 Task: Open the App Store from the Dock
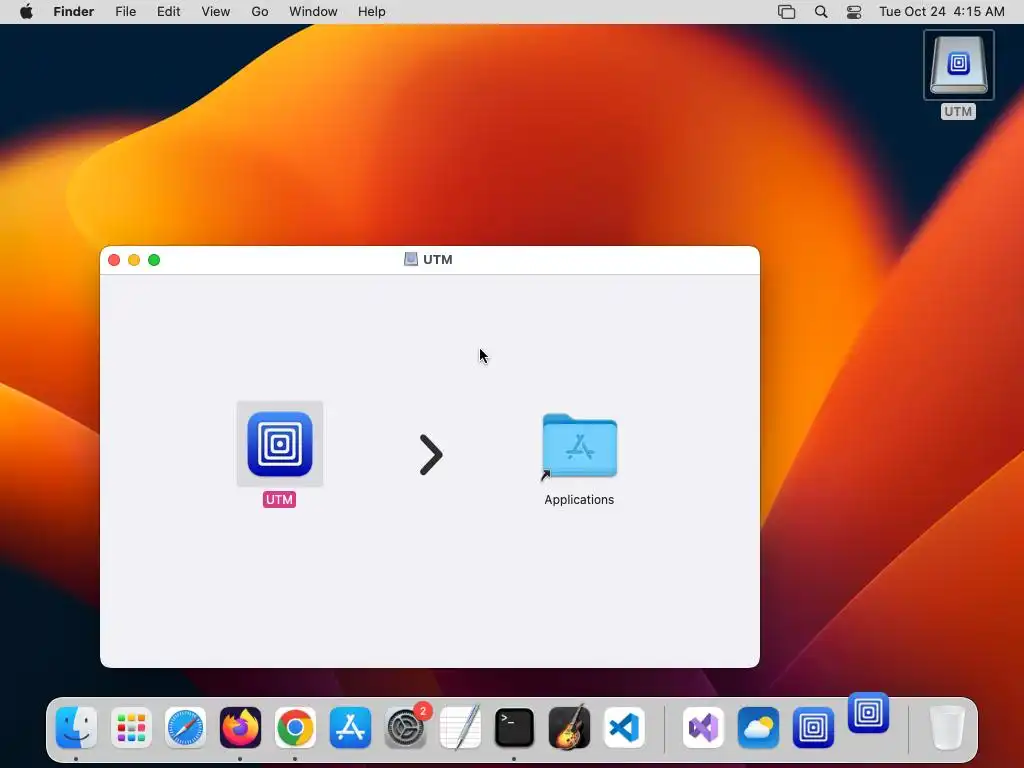[350, 728]
